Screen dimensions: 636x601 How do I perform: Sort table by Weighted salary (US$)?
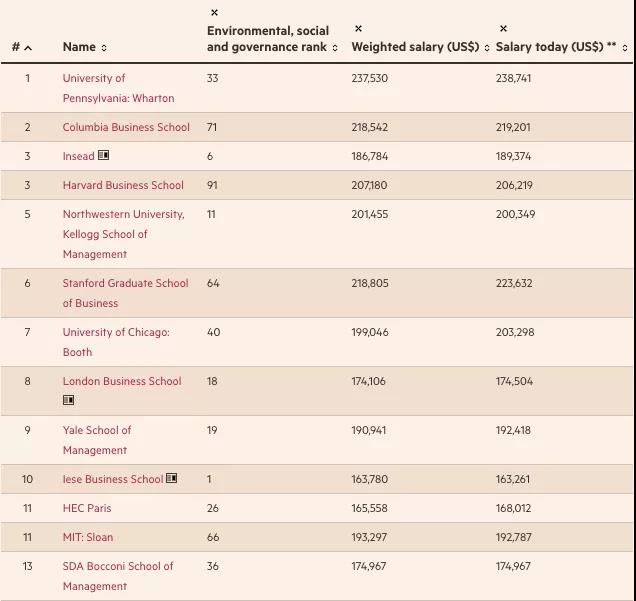pos(487,48)
